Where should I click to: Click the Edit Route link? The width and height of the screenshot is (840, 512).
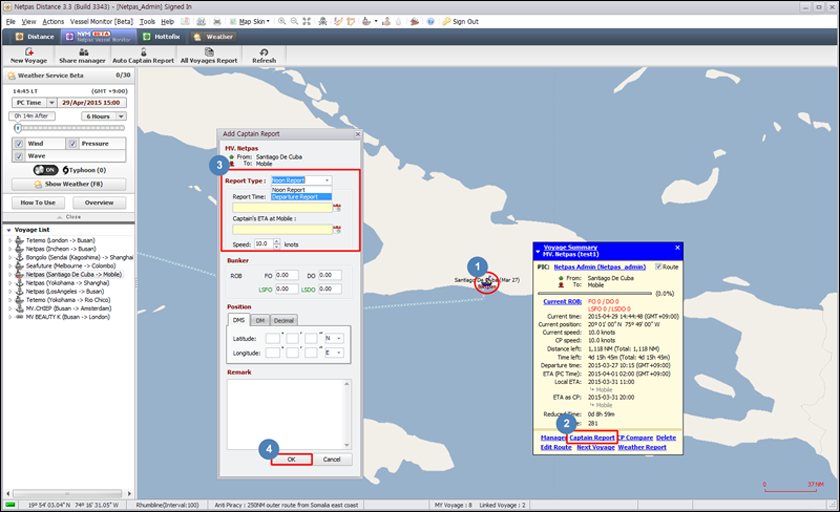click(556, 447)
